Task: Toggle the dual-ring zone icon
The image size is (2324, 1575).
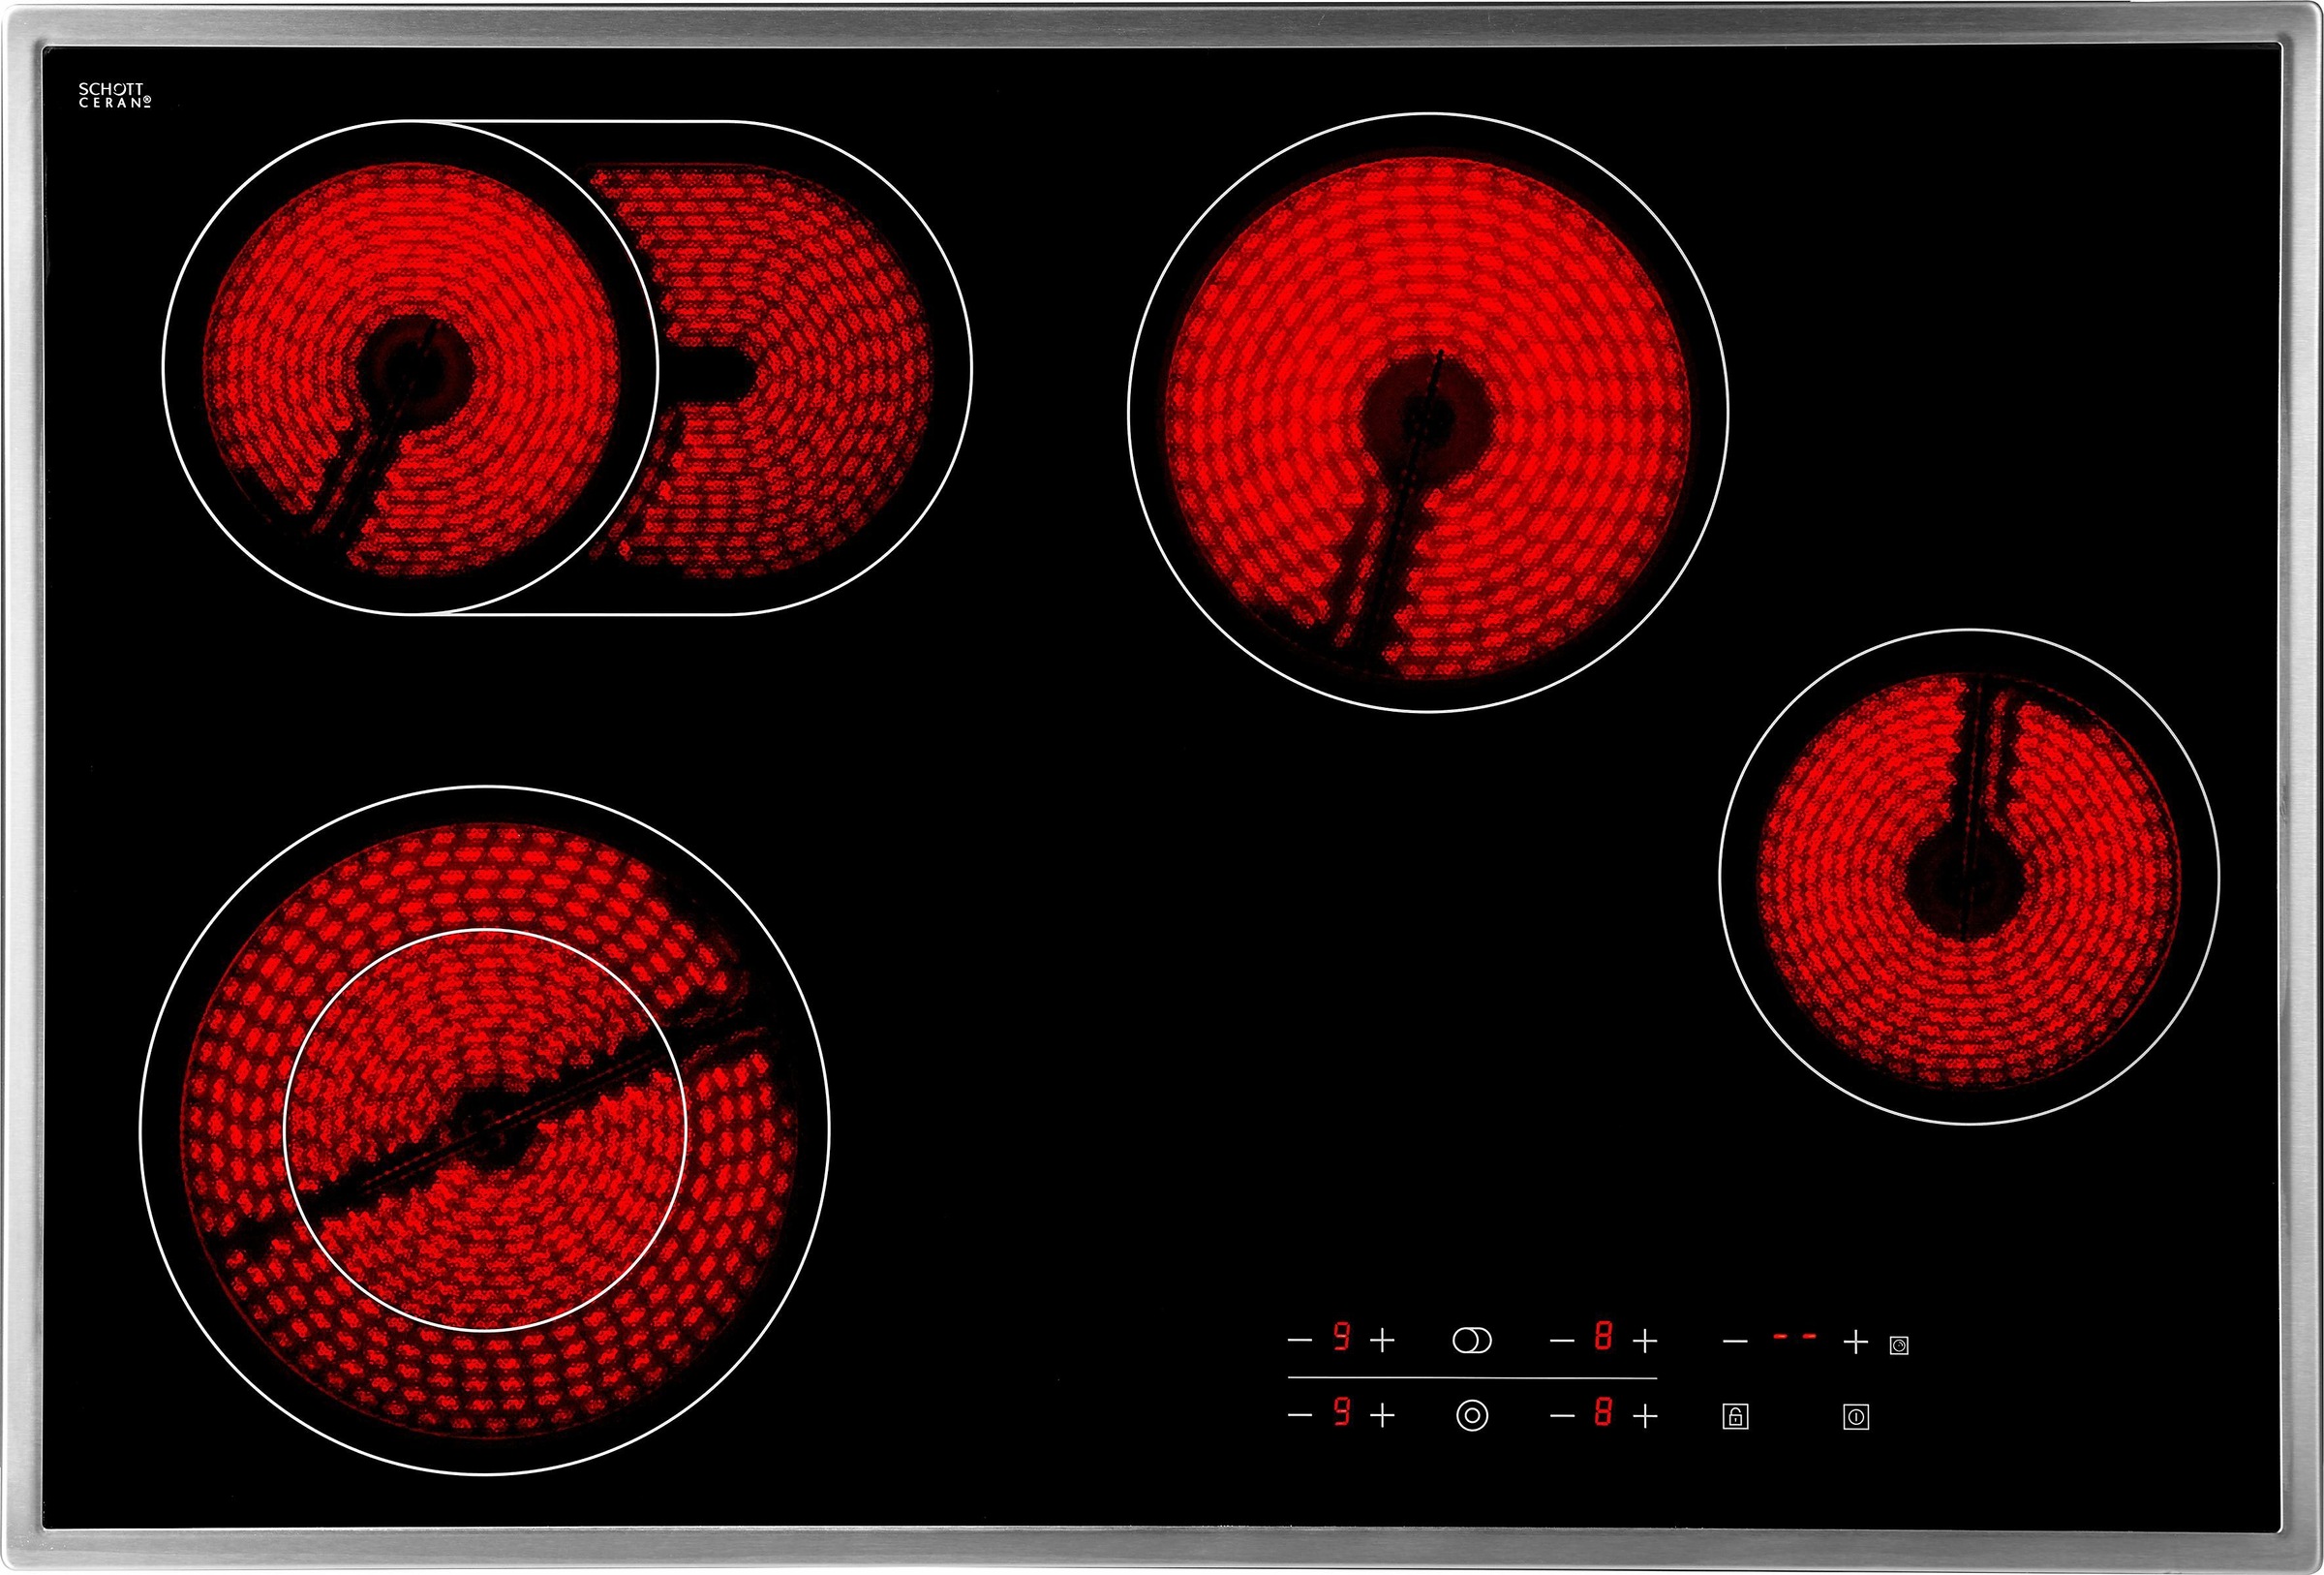Action: coord(1472,1416)
